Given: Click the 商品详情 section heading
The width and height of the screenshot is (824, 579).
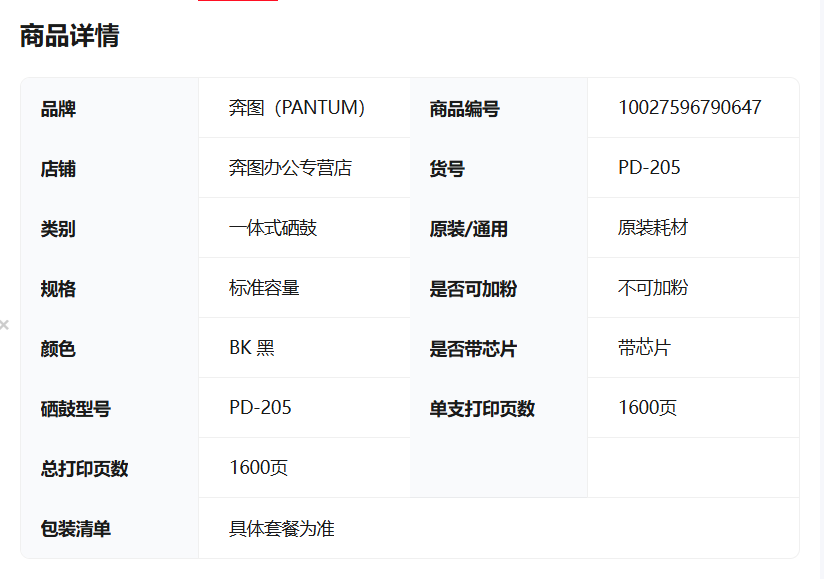Looking at the screenshot, I should pyautogui.click(x=70, y=36).
